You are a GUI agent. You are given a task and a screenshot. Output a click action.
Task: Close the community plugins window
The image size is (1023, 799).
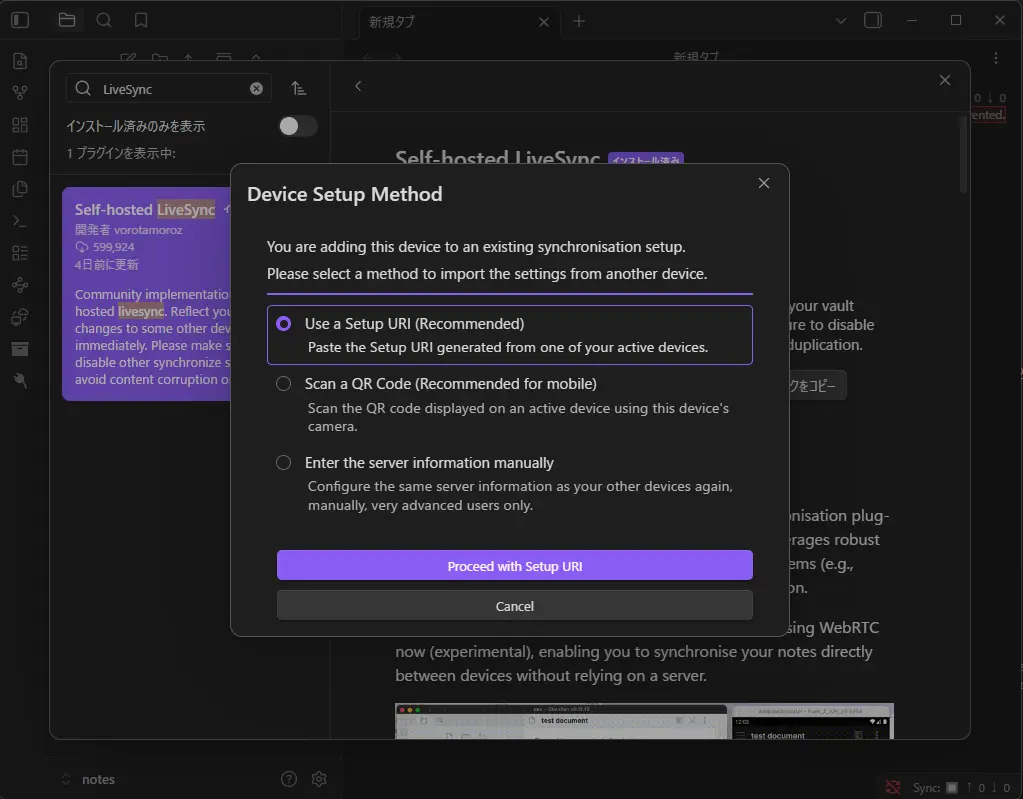click(x=945, y=80)
